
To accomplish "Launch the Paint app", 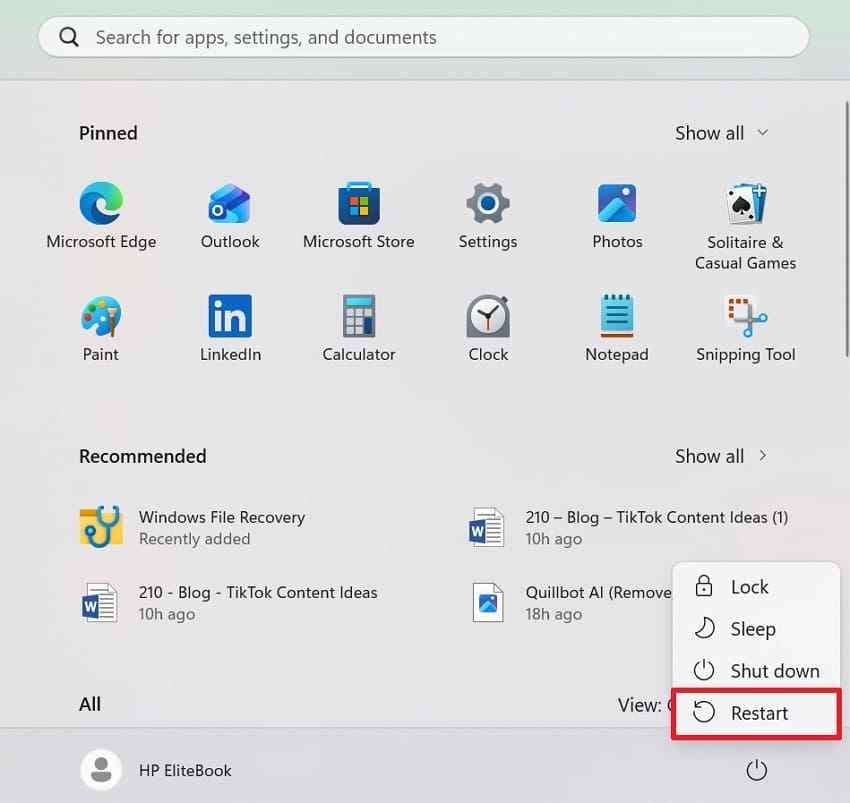I will click(101, 328).
